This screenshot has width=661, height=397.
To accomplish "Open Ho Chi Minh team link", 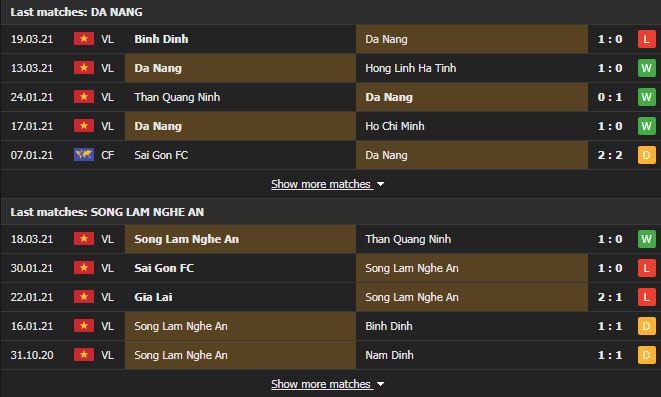I will [395, 126].
